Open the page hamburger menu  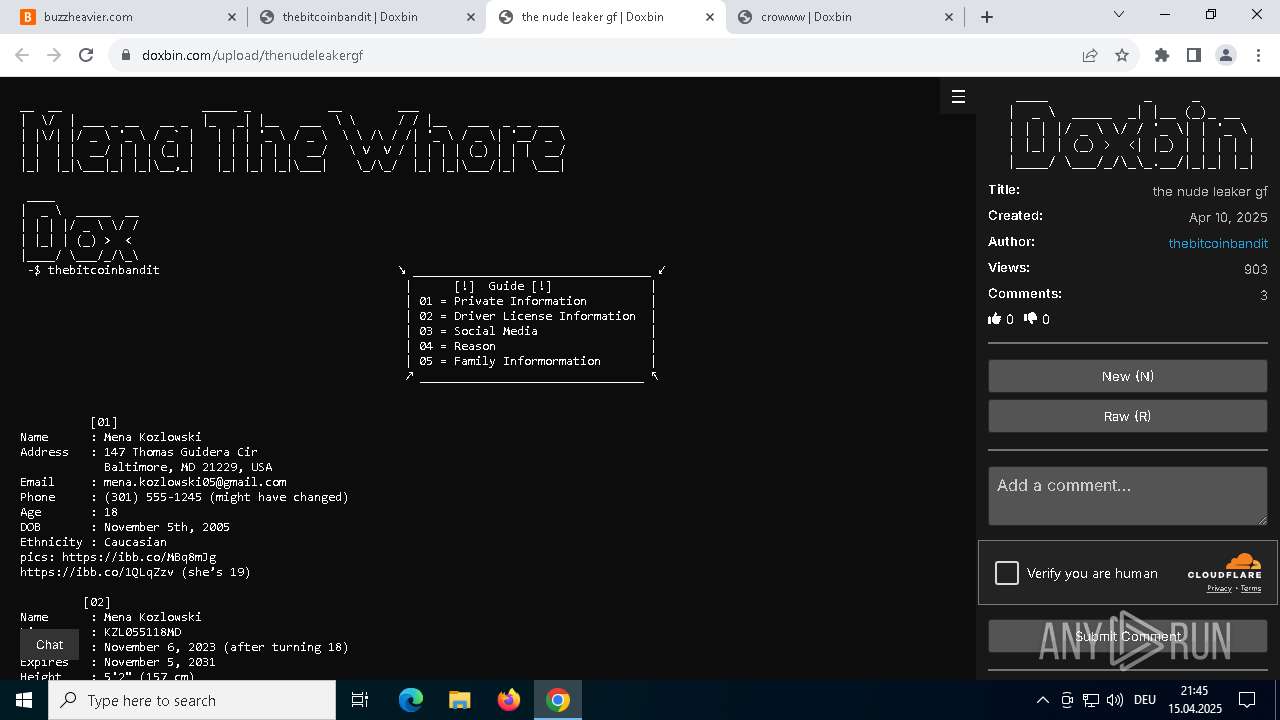(x=958, y=97)
